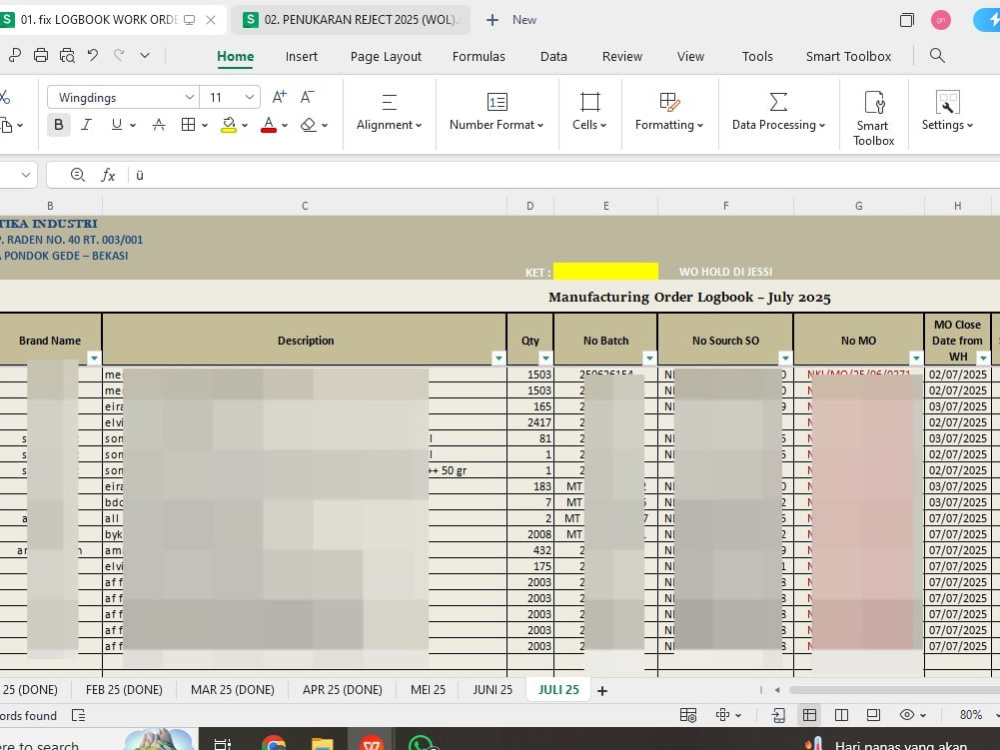Open fill color dropdown arrow
Screen dimensions: 1000x750
tap(245, 125)
